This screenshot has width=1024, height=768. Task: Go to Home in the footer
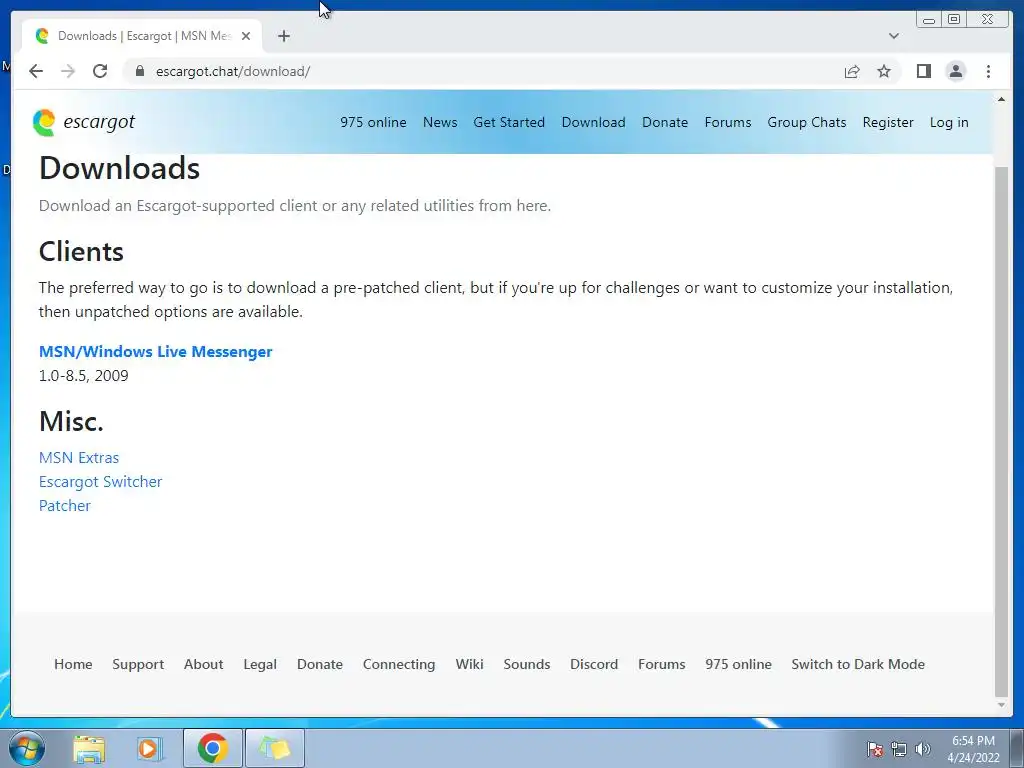73,664
